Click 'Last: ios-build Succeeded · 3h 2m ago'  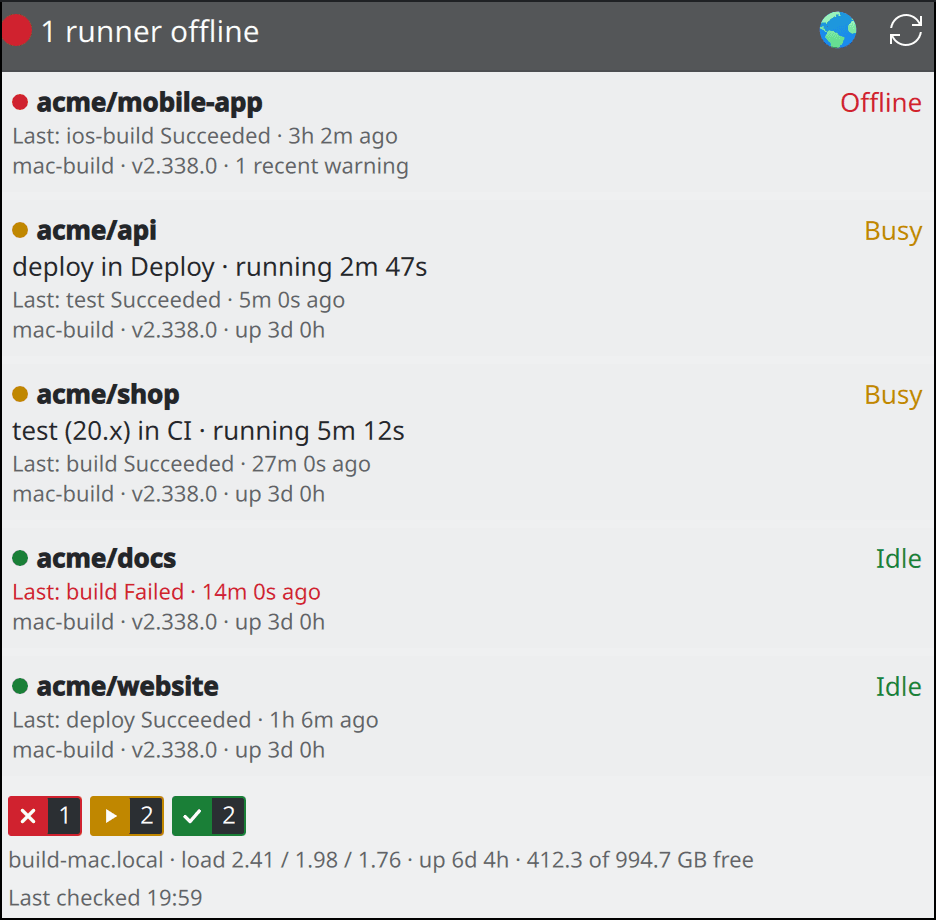[205, 136]
